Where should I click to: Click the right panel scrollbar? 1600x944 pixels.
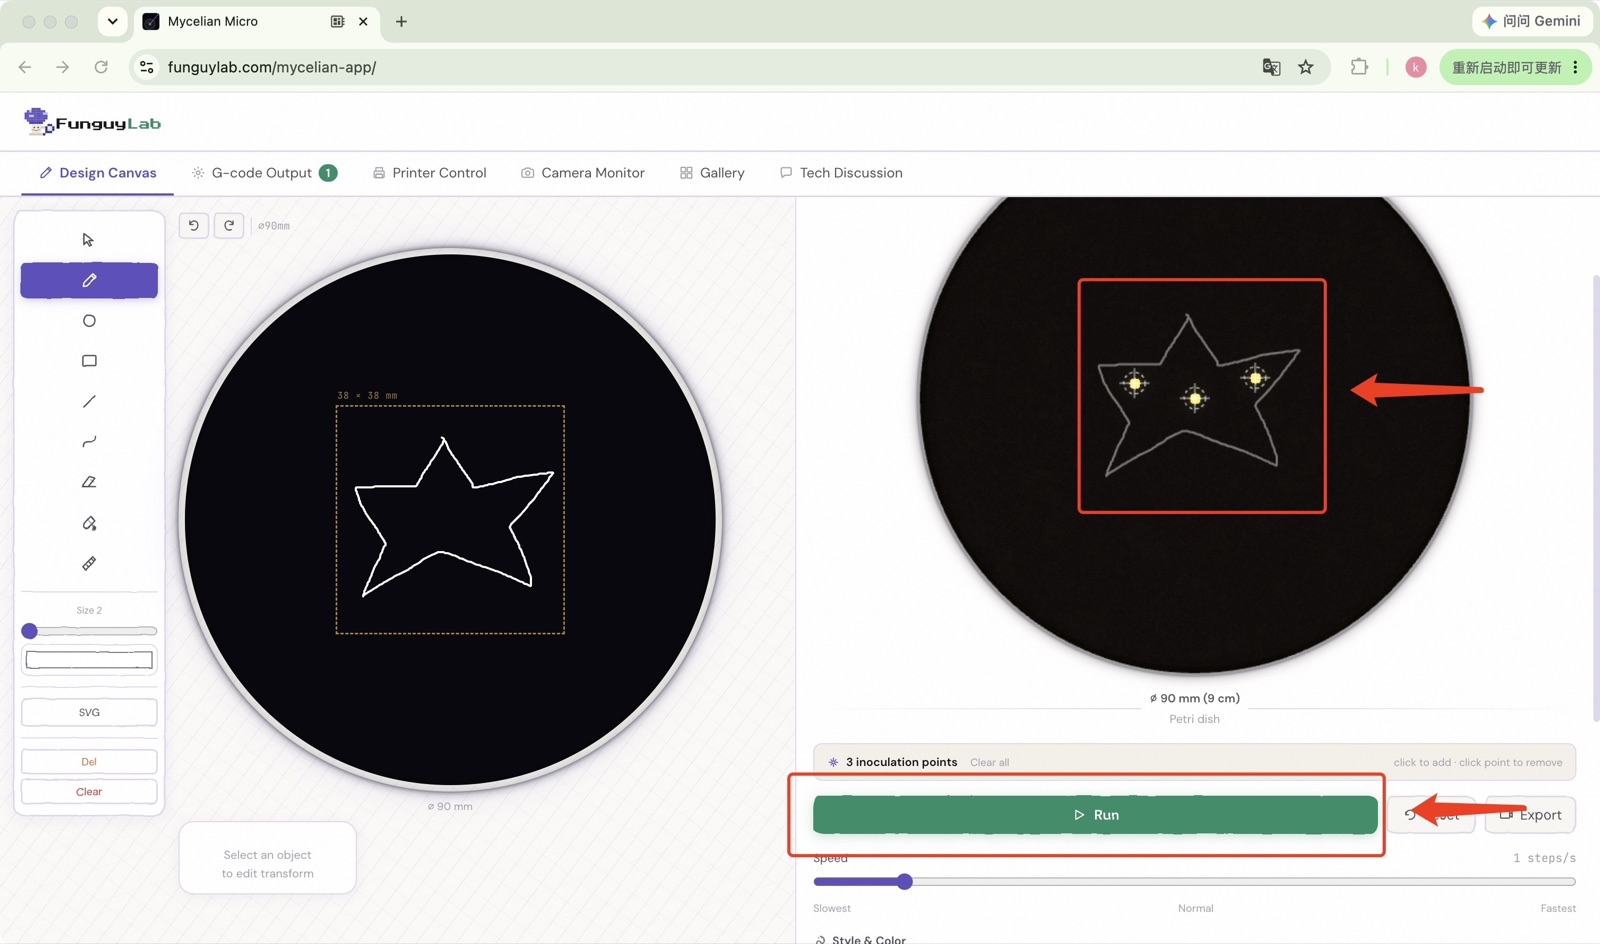tap(1596, 497)
